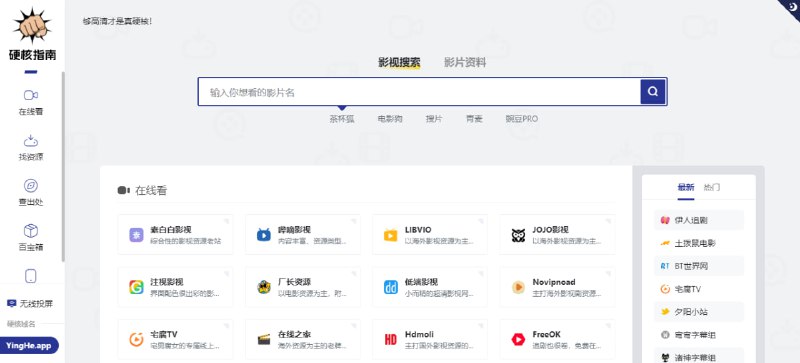The height and width of the screenshot is (363, 800).
Task: Click the JOJO影视 owl icon
Action: (x=518, y=235)
